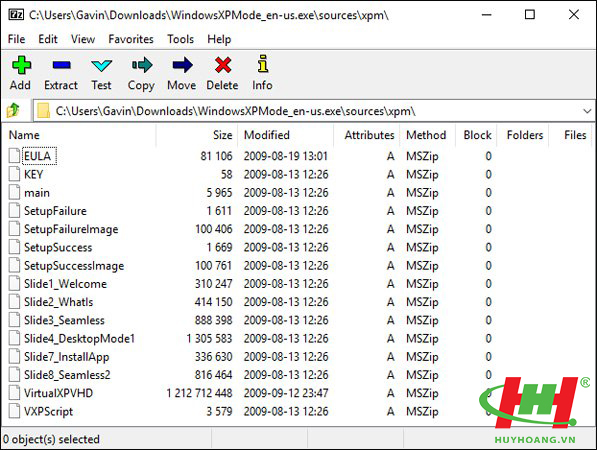597x450 pixels.
Task: Click the MSZip method in EULA row
Action: (422, 156)
